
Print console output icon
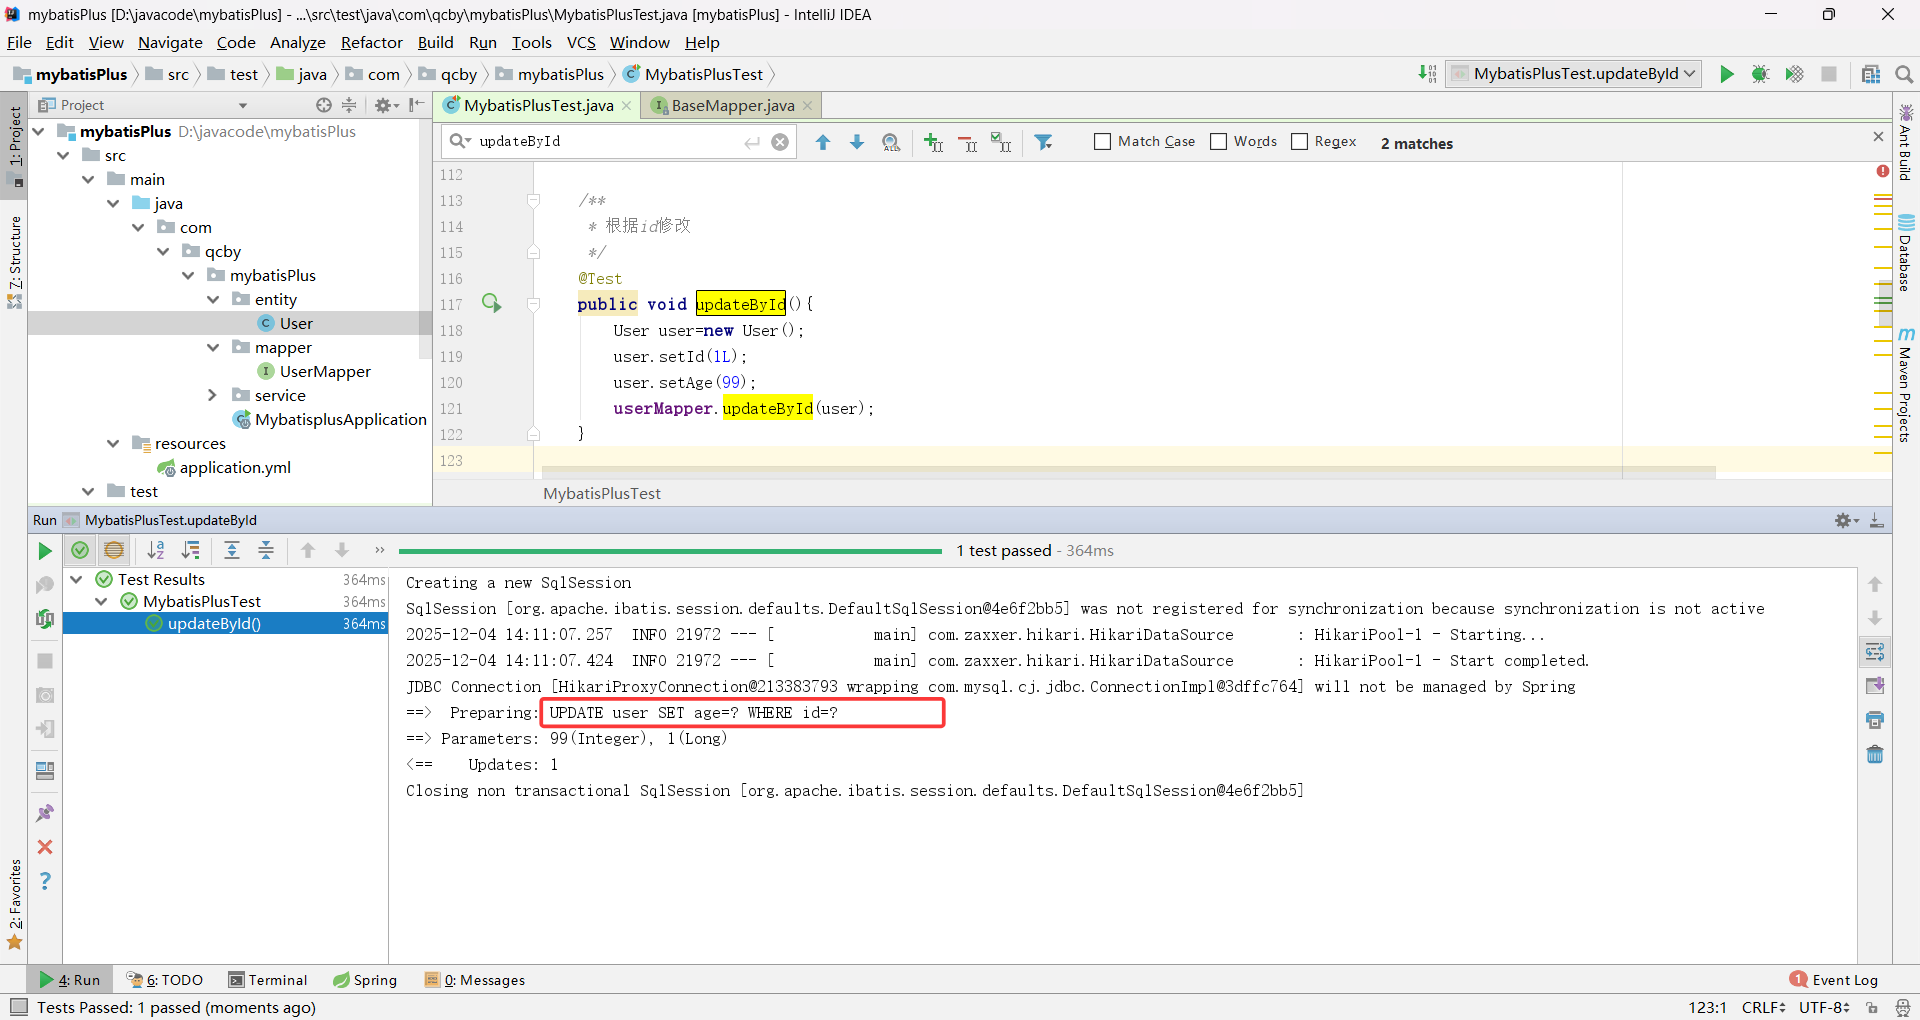(1875, 720)
